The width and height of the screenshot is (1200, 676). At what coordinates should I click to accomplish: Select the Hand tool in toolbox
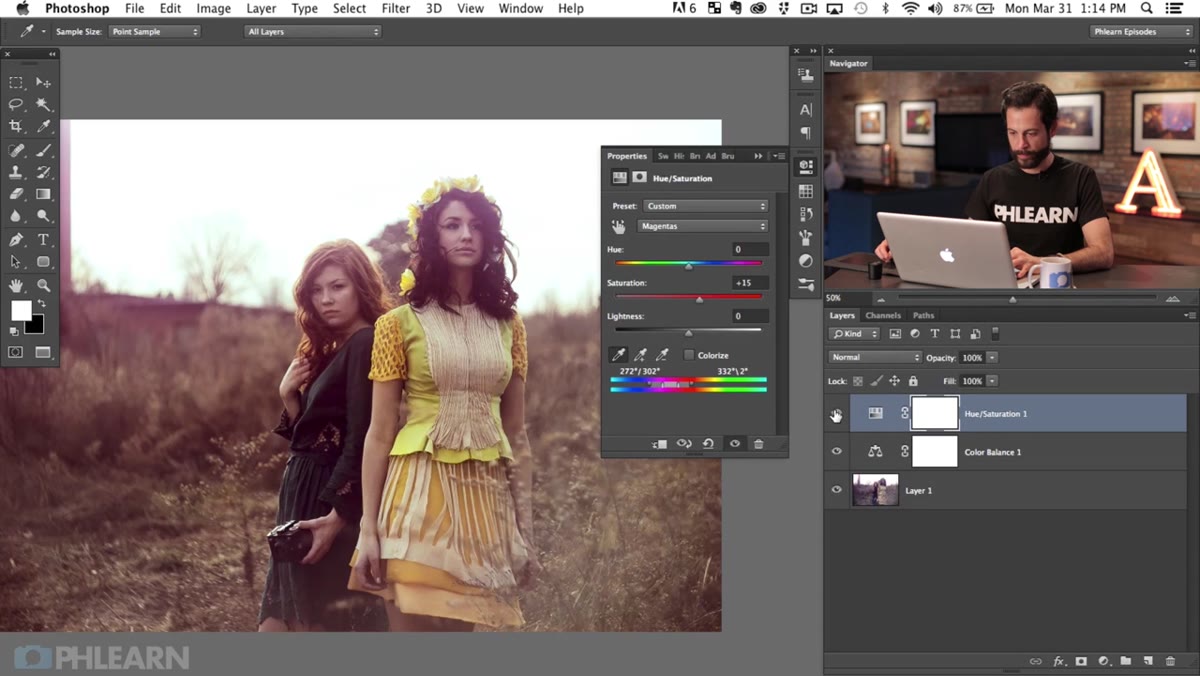click(x=16, y=286)
